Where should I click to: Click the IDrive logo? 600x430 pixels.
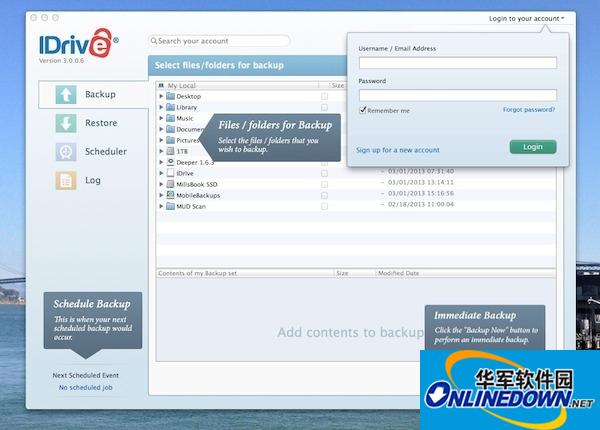78,44
